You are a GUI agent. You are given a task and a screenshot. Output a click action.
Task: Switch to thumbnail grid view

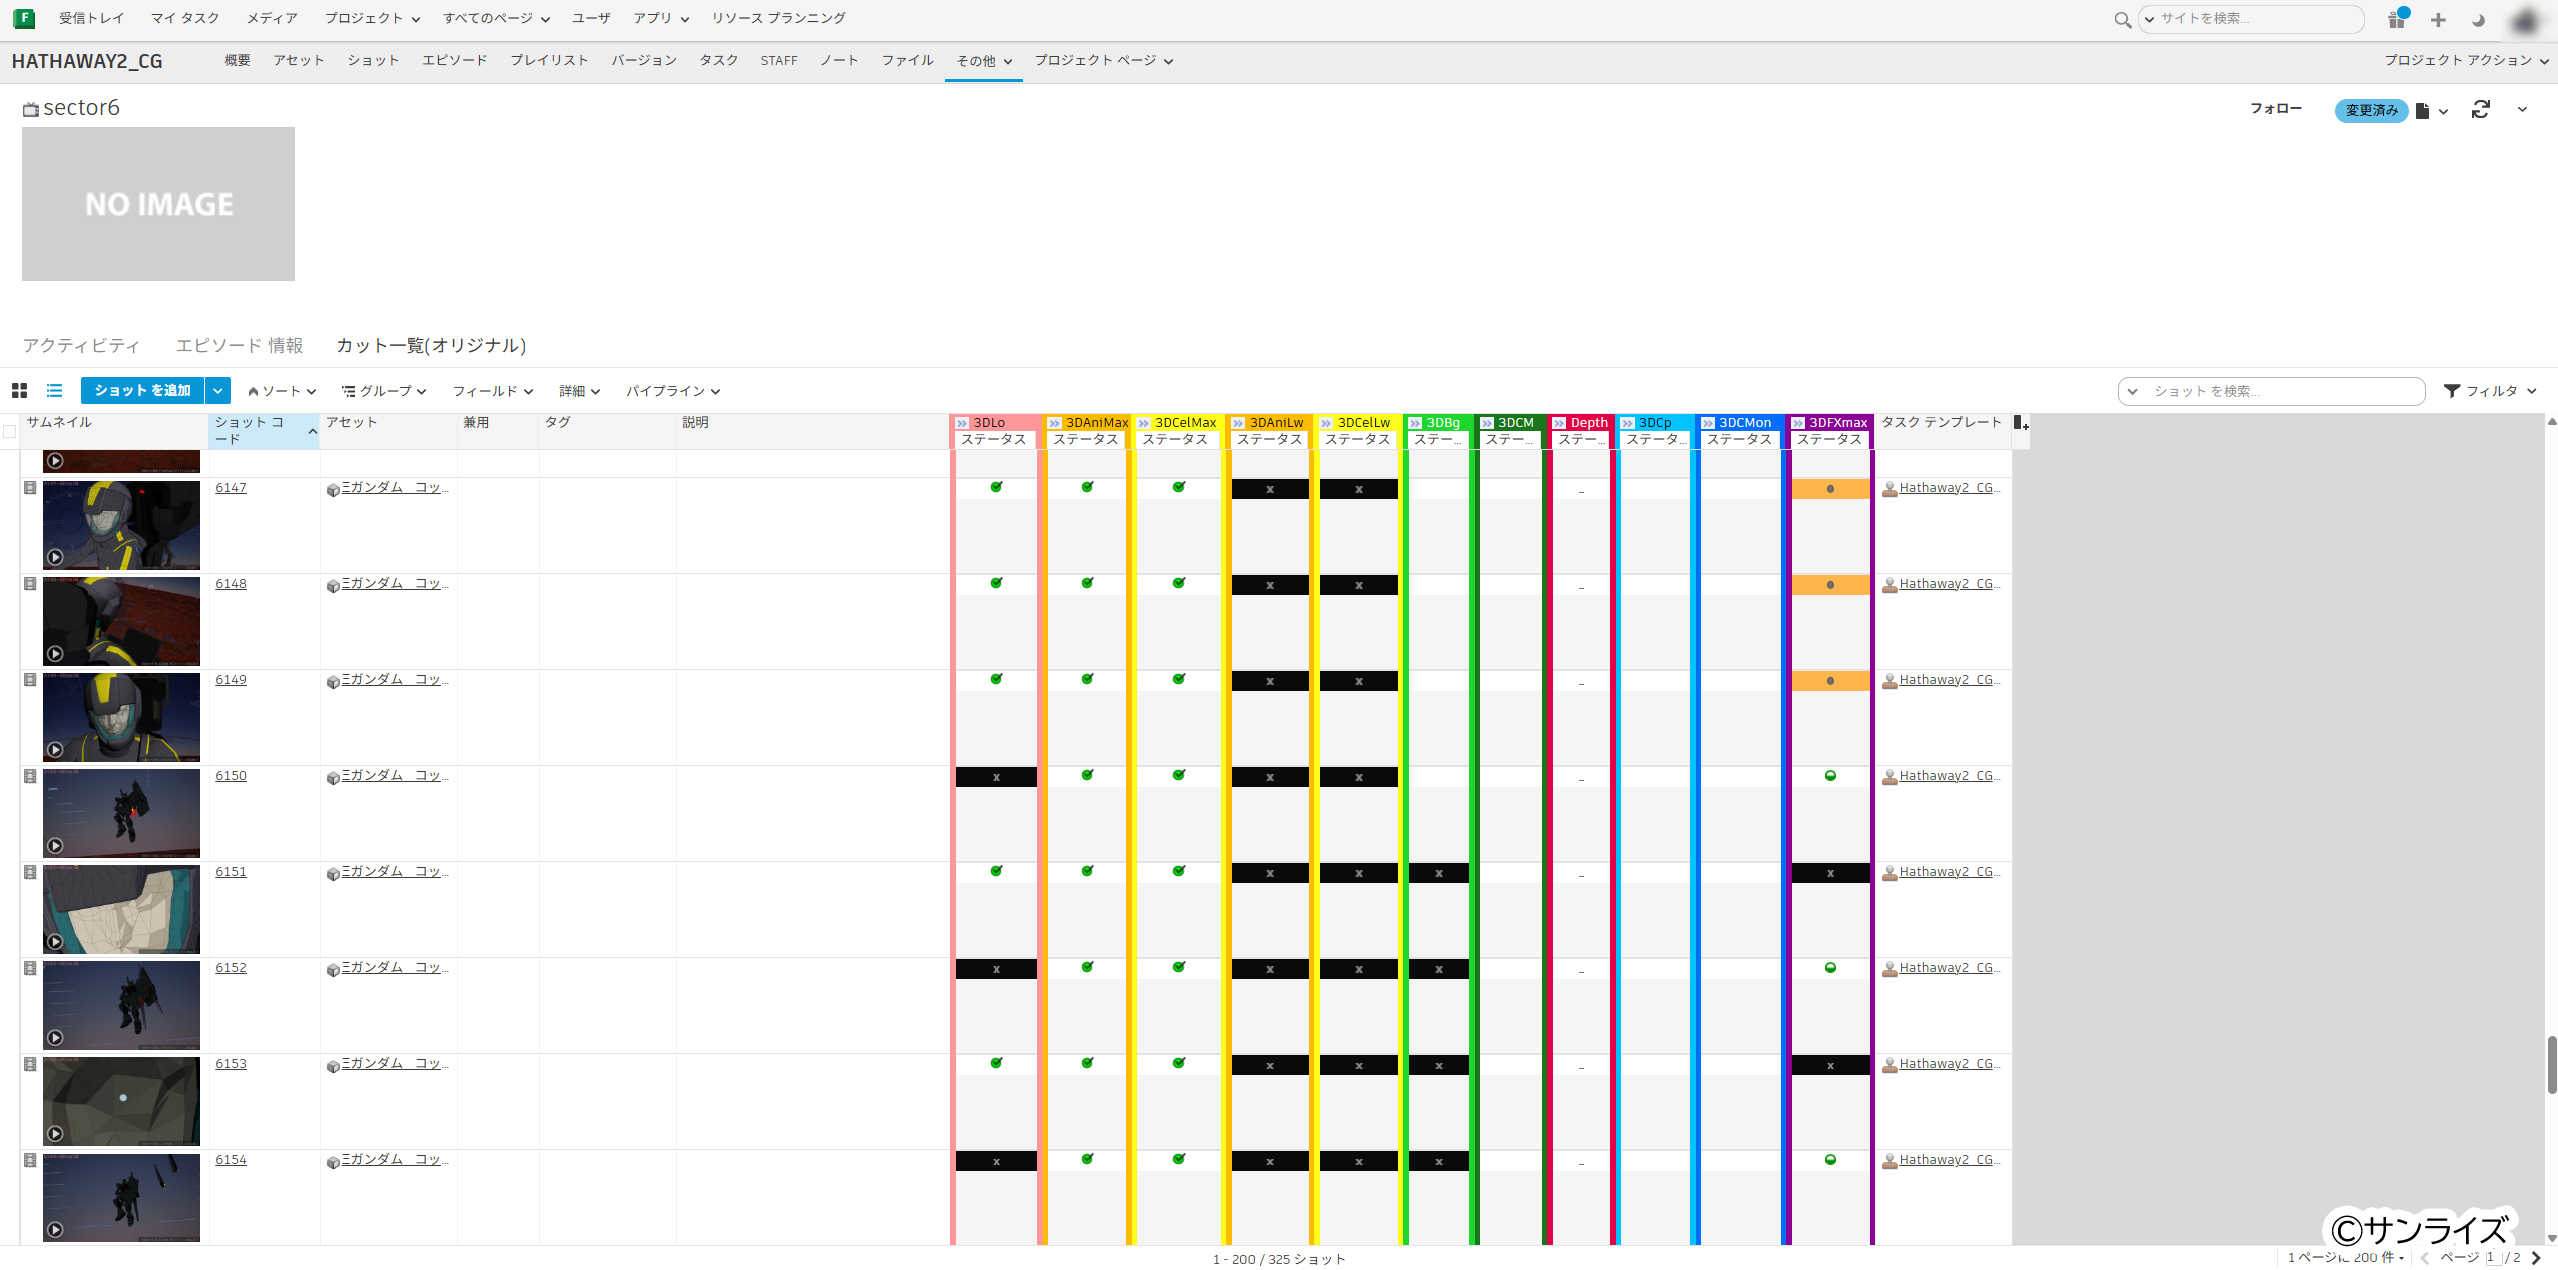tap(19, 391)
